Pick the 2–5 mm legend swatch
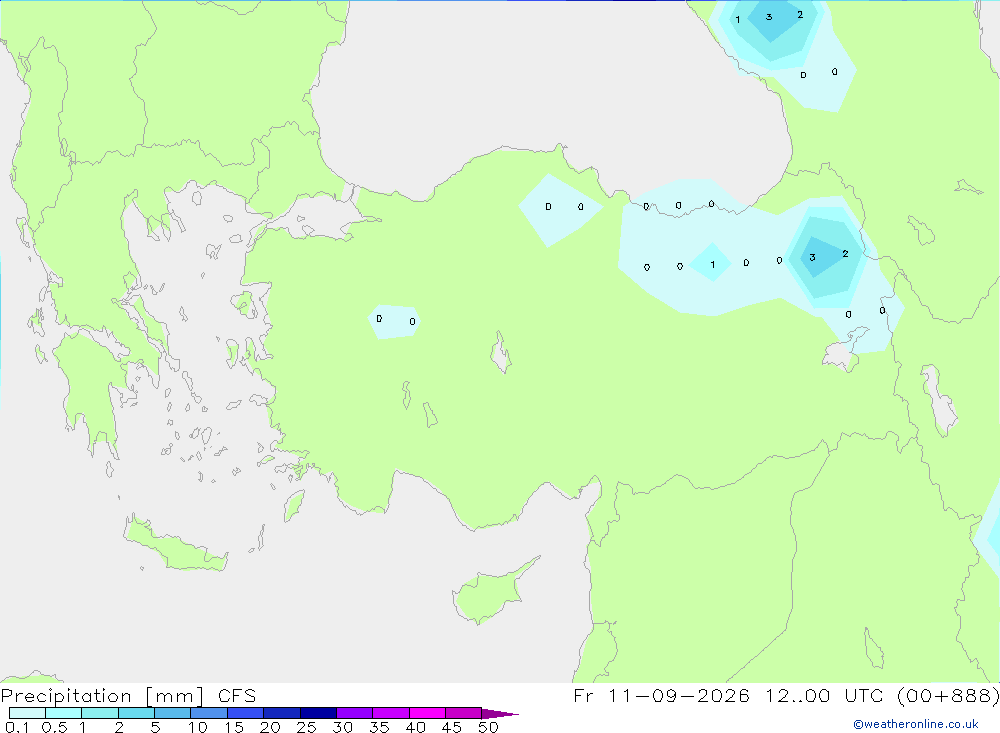The height and width of the screenshot is (733, 1000). pyautogui.click(x=136, y=713)
